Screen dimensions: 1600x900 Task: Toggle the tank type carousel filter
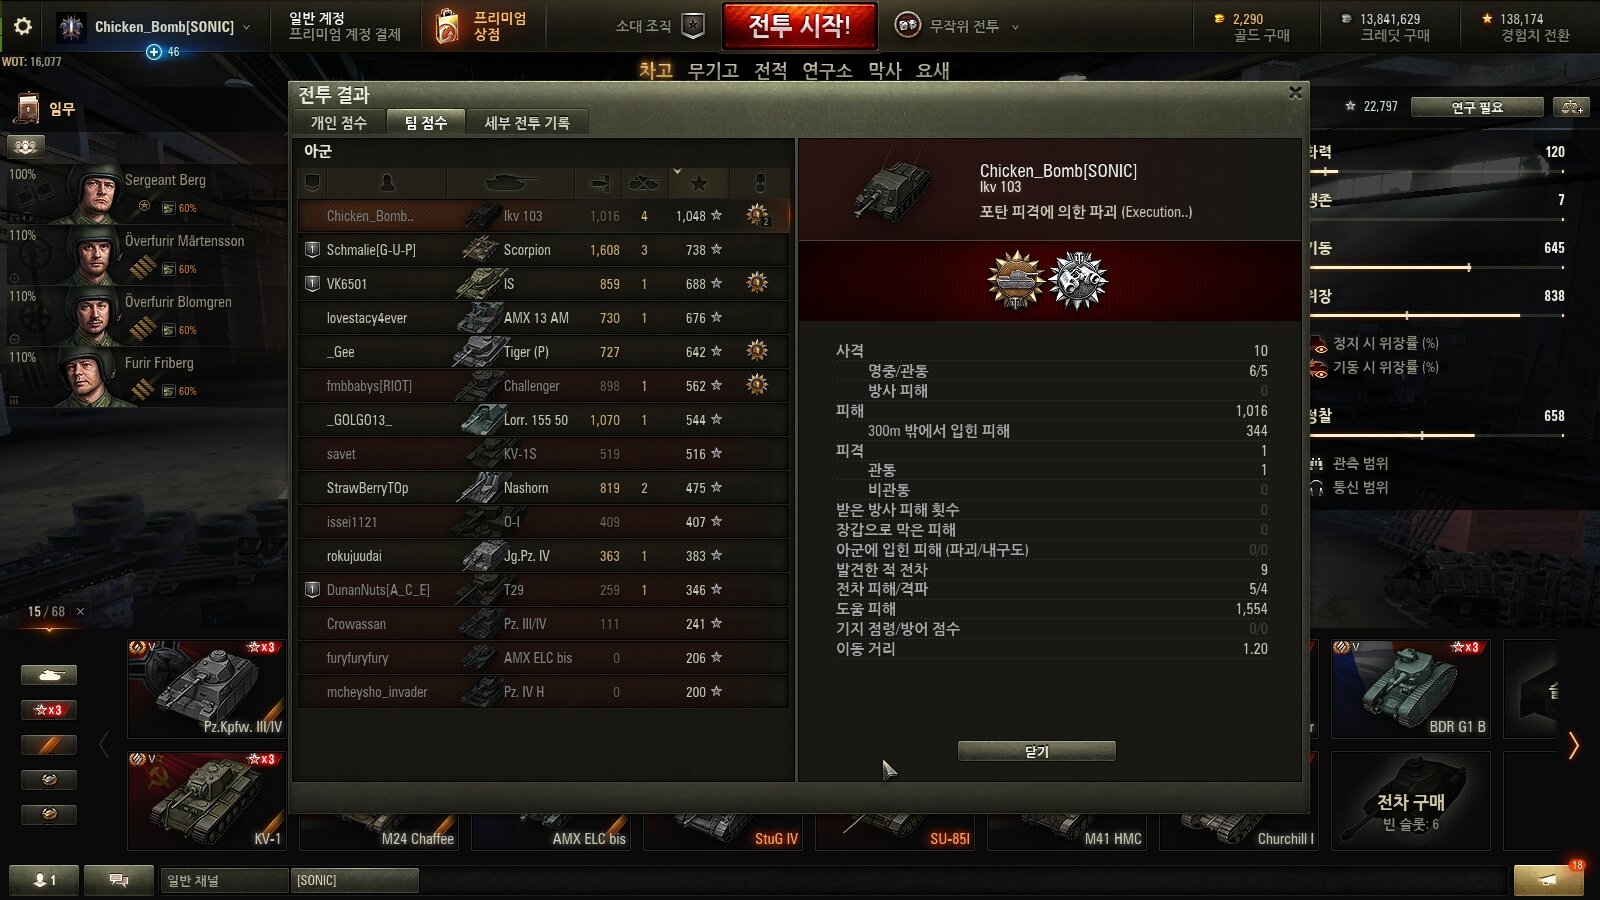pyautogui.click(x=49, y=675)
